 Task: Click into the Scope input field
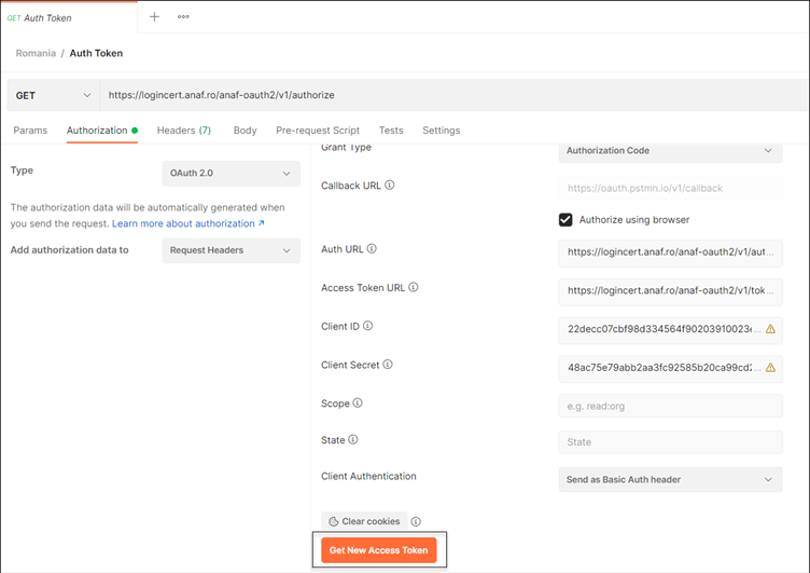670,407
